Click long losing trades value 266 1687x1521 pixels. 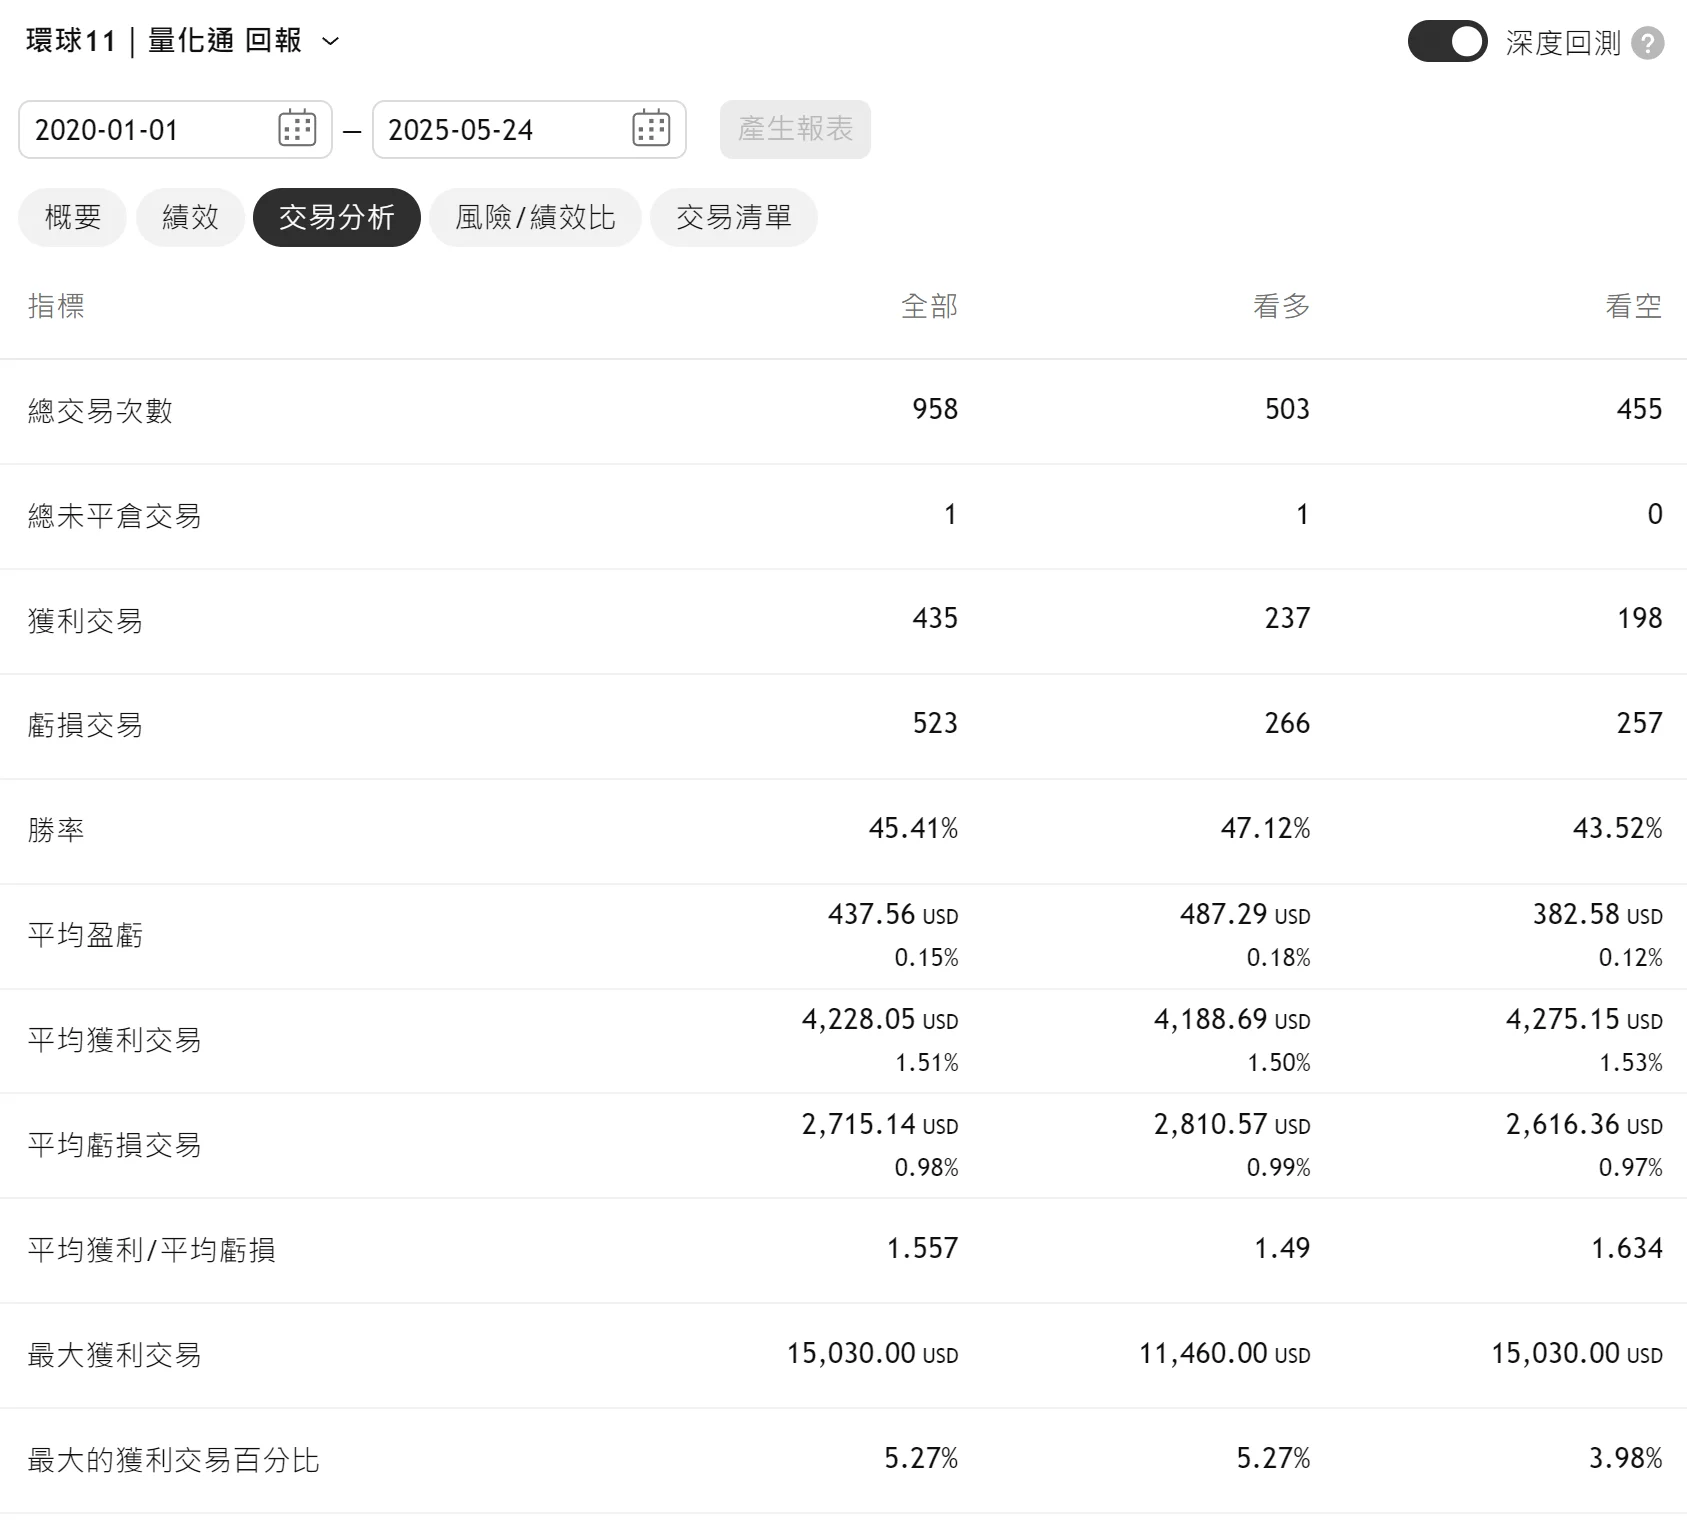(x=1287, y=723)
